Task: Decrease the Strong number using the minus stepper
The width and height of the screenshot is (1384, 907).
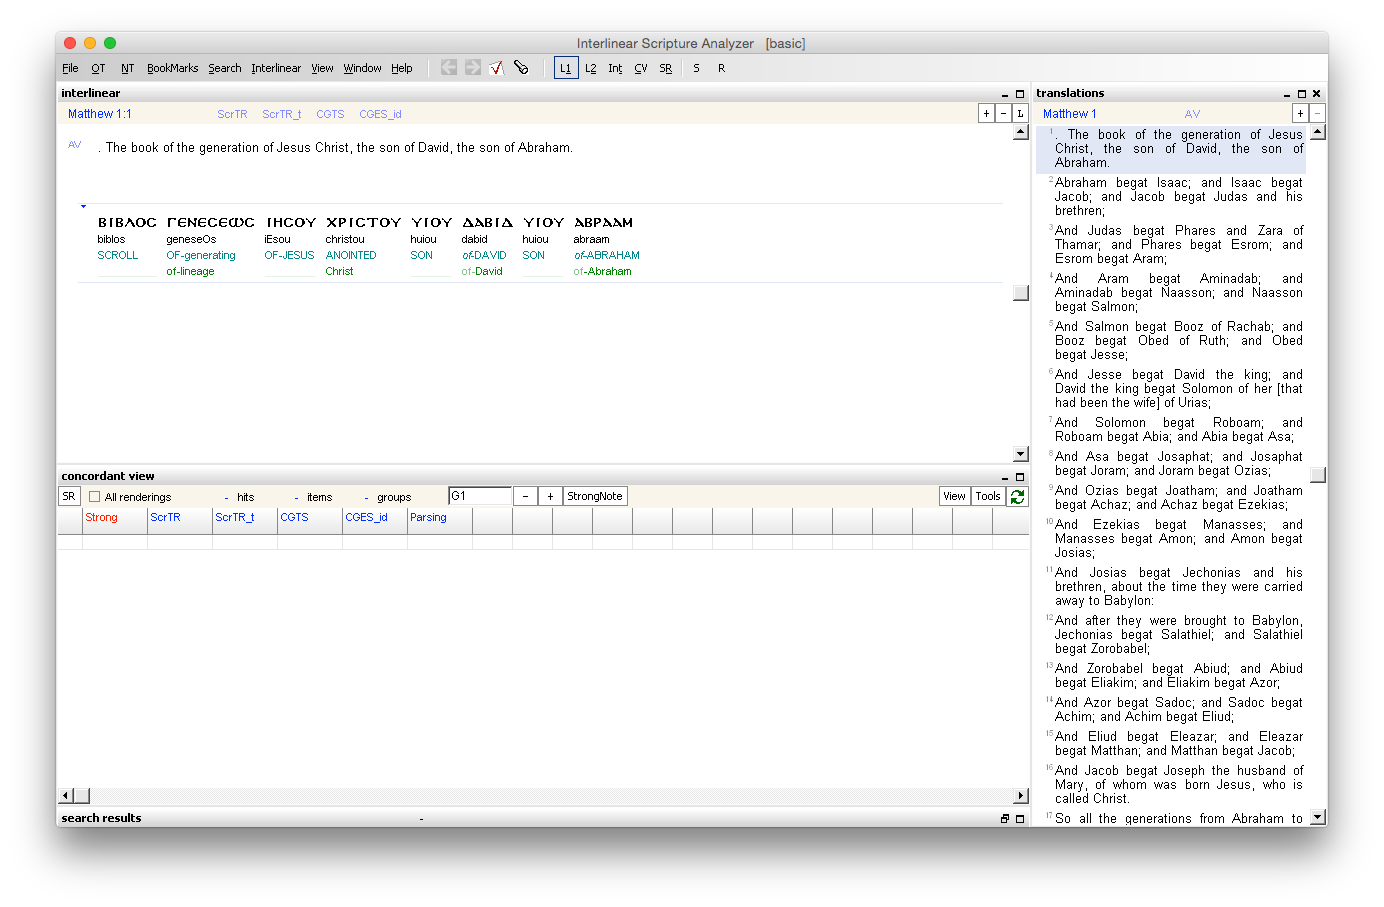Action: click(525, 495)
